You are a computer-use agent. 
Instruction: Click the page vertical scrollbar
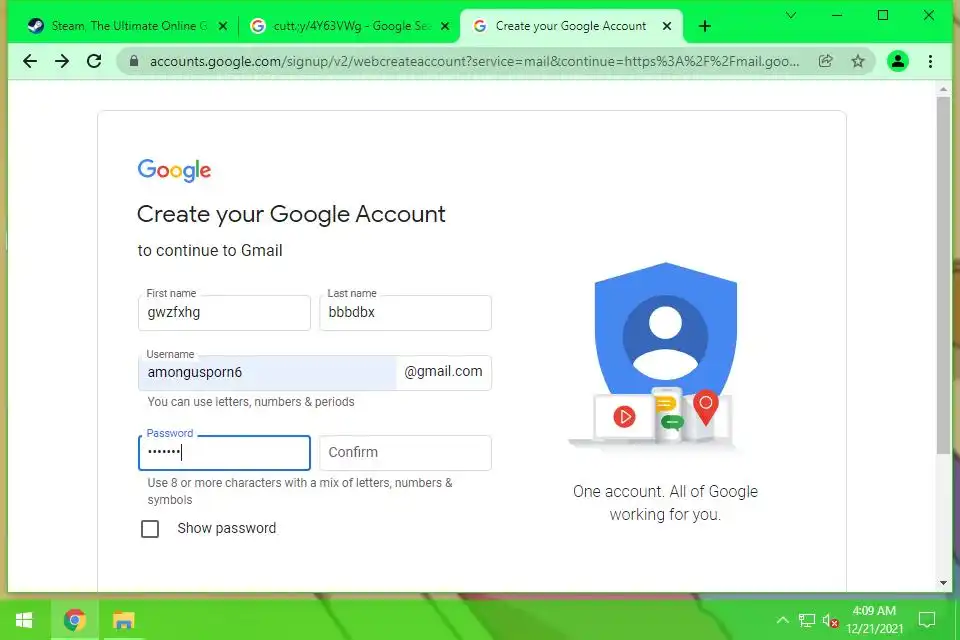coord(943,276)
